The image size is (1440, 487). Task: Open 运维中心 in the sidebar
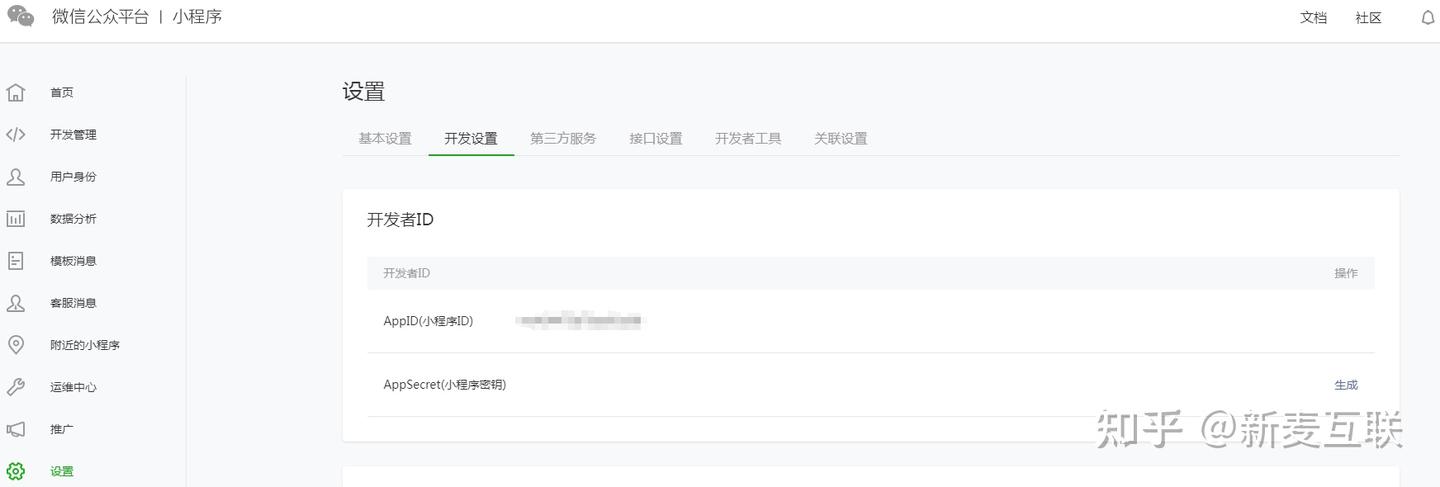coord(73,387)
